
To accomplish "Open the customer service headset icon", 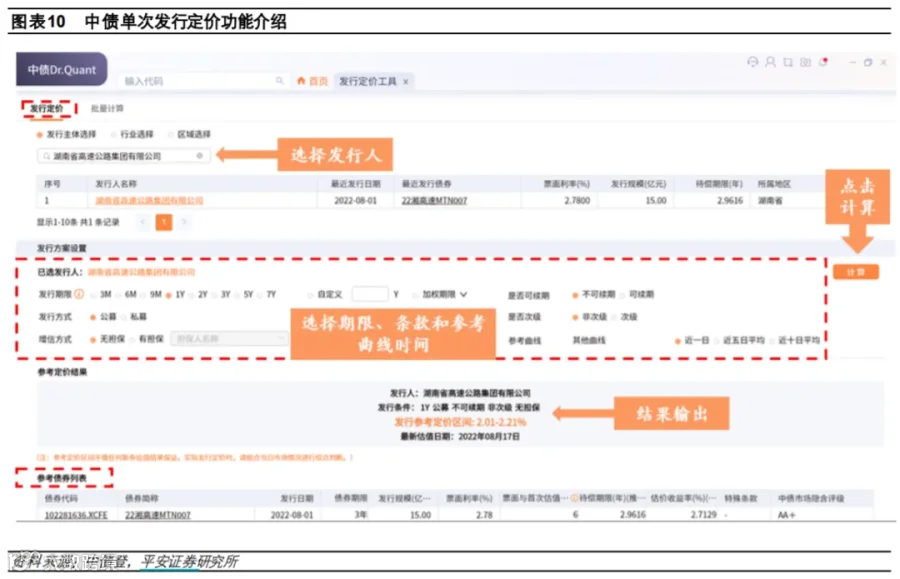I will [x=752, y=61].
